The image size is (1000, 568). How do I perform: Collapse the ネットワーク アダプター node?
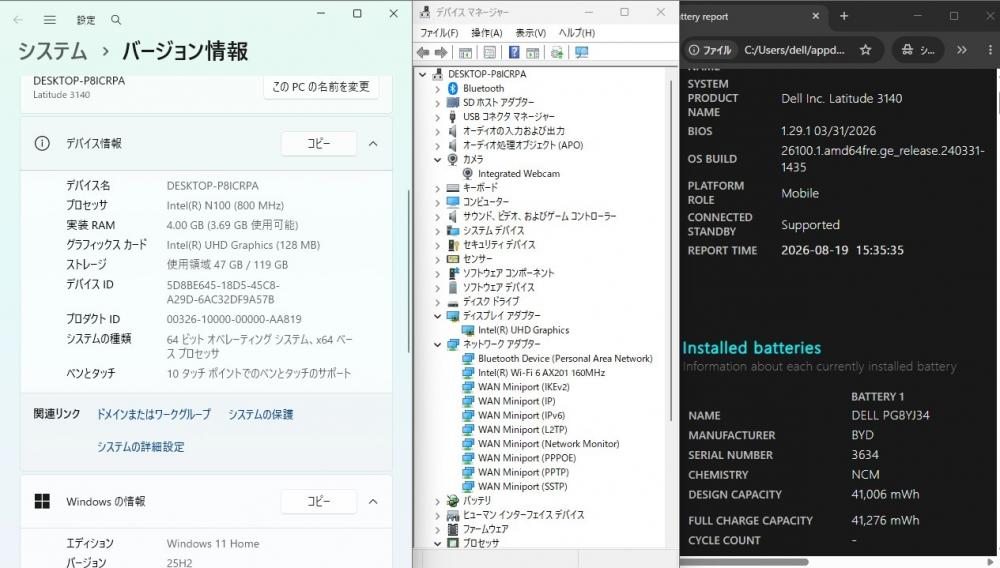(x=438, y=344)
